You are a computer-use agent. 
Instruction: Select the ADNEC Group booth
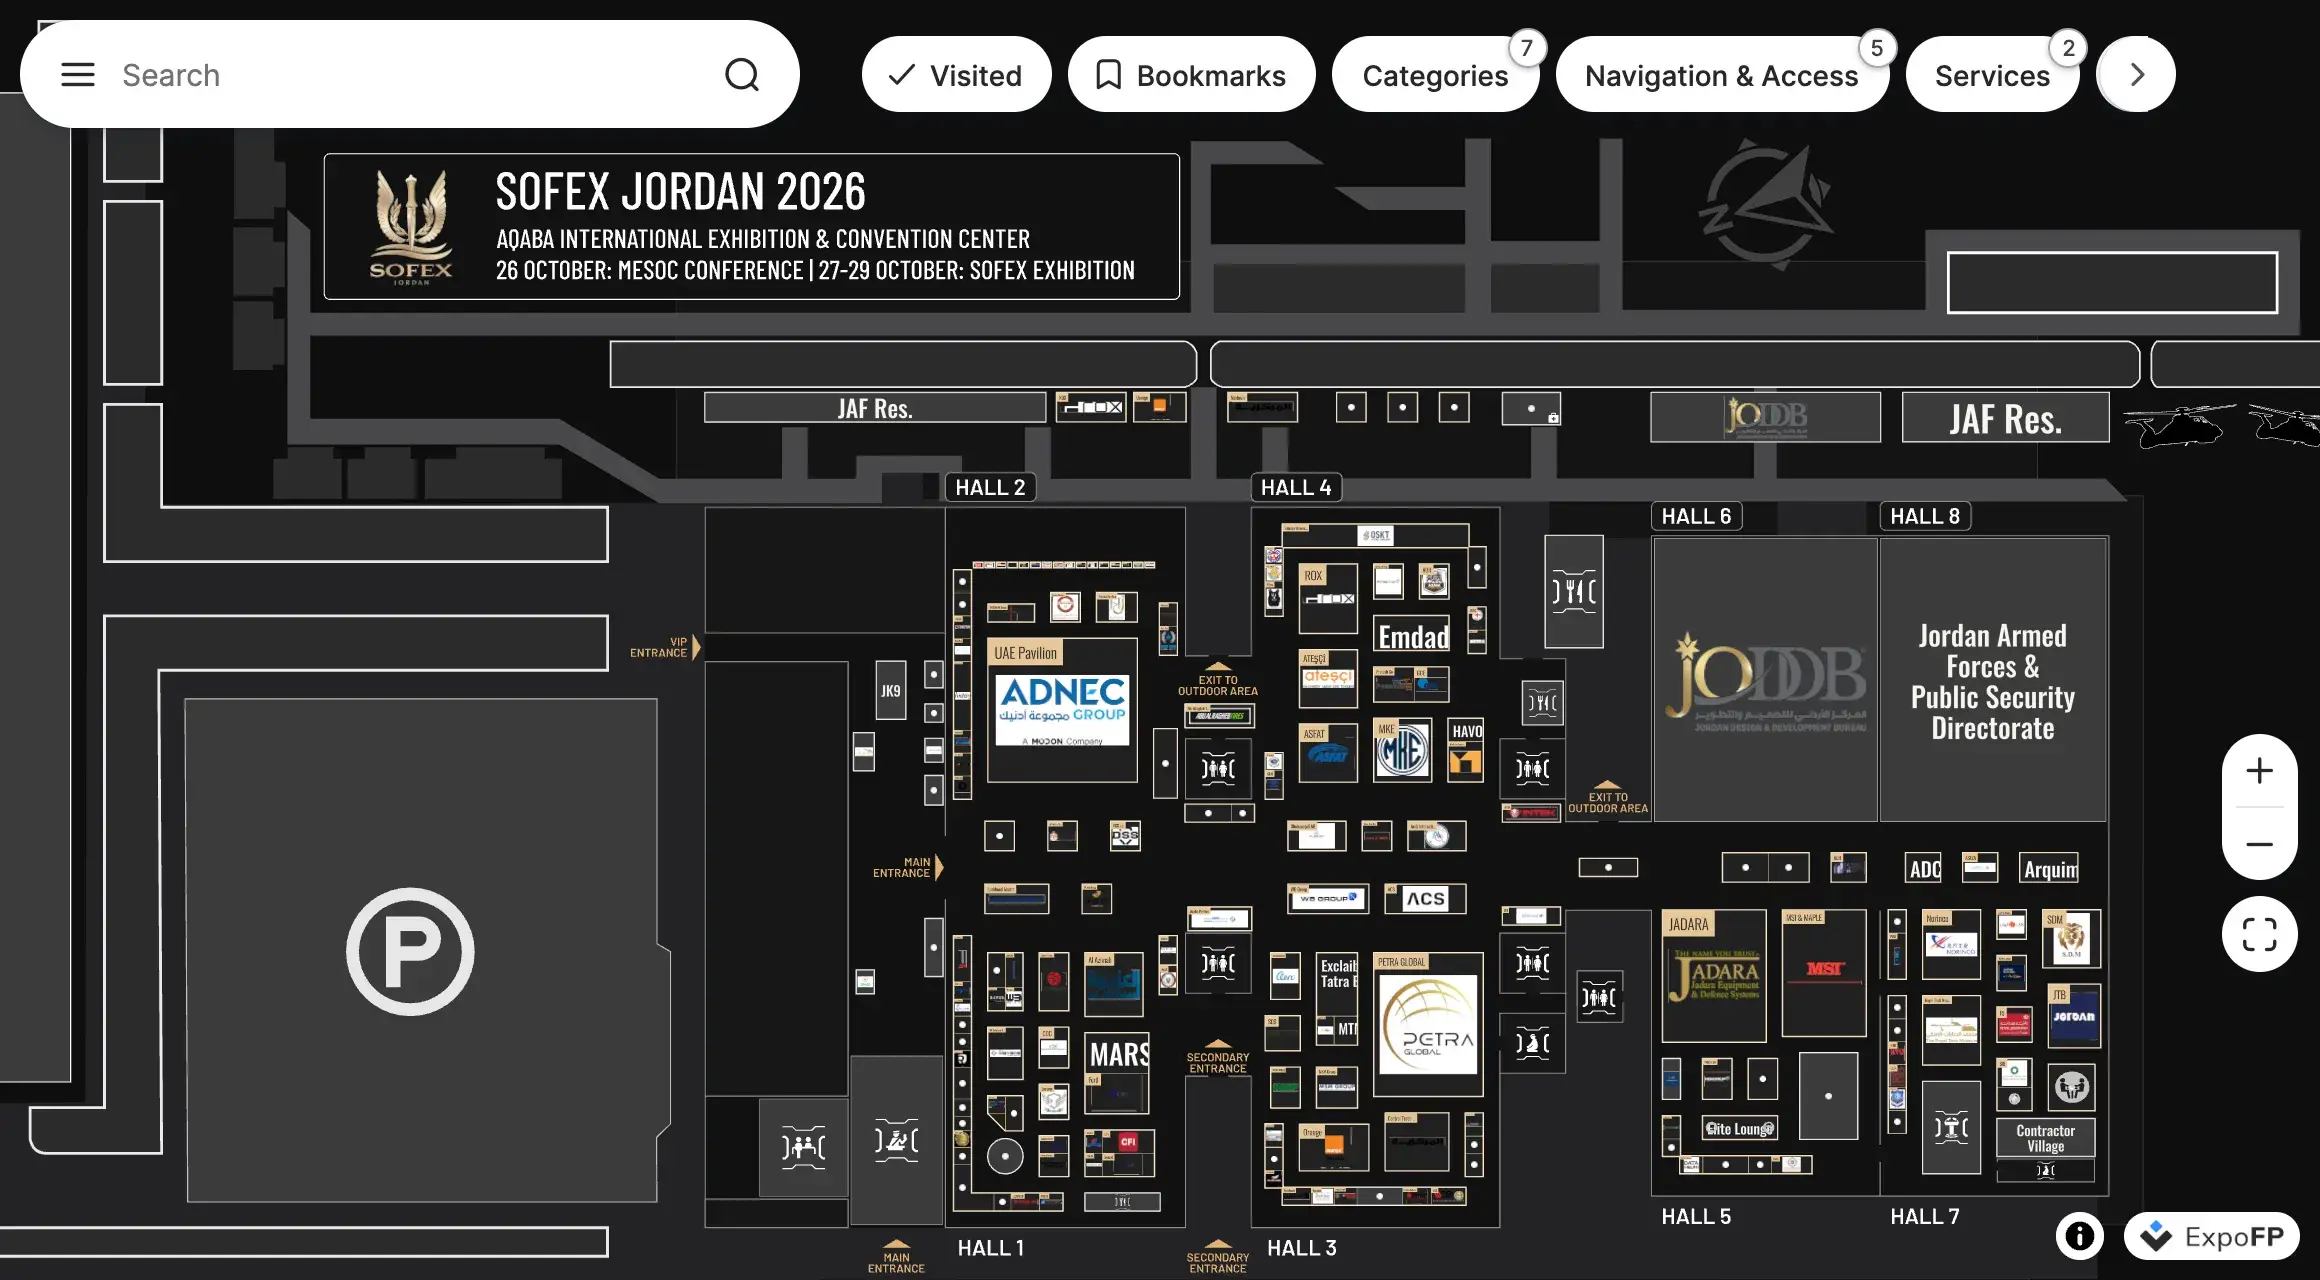1062,710
